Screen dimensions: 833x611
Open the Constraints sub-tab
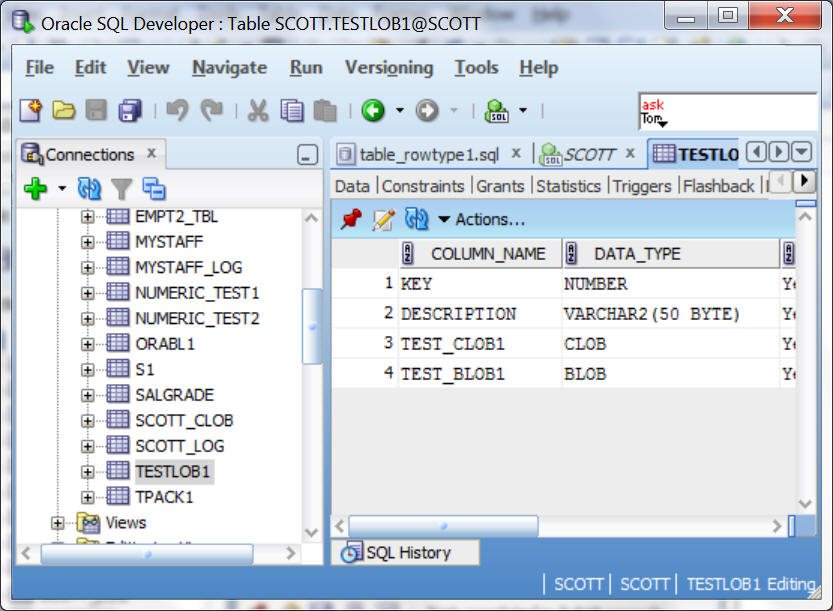pyautogui.click(x=423, y=186)
